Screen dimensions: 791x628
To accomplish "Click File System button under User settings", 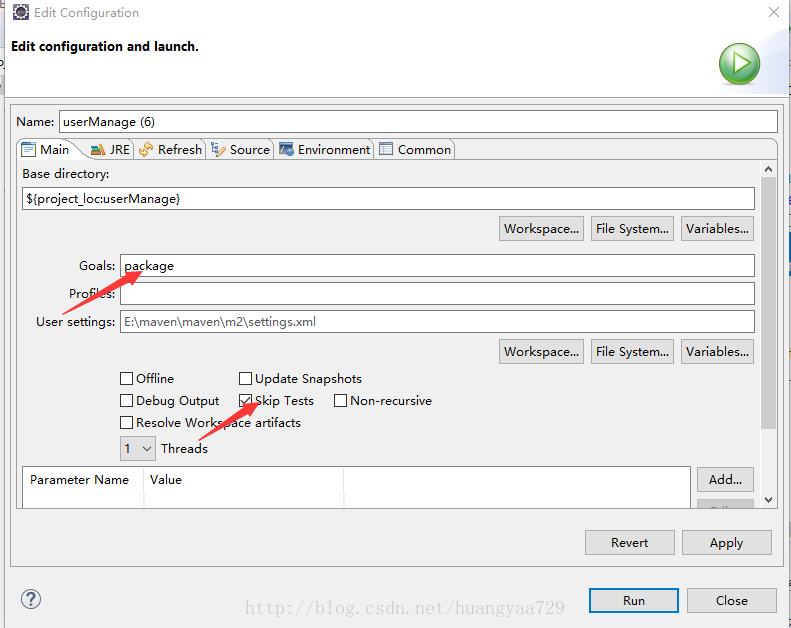I will click(x=632, y=352).
